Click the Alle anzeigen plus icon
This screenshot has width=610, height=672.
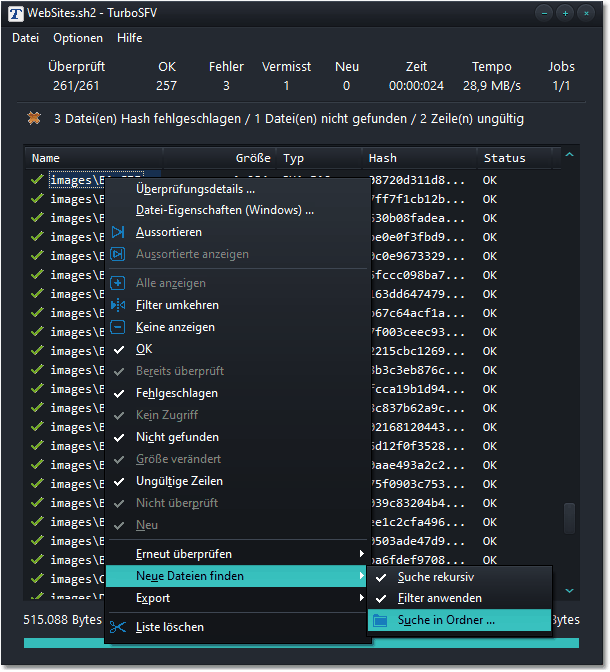coord(118,283)
